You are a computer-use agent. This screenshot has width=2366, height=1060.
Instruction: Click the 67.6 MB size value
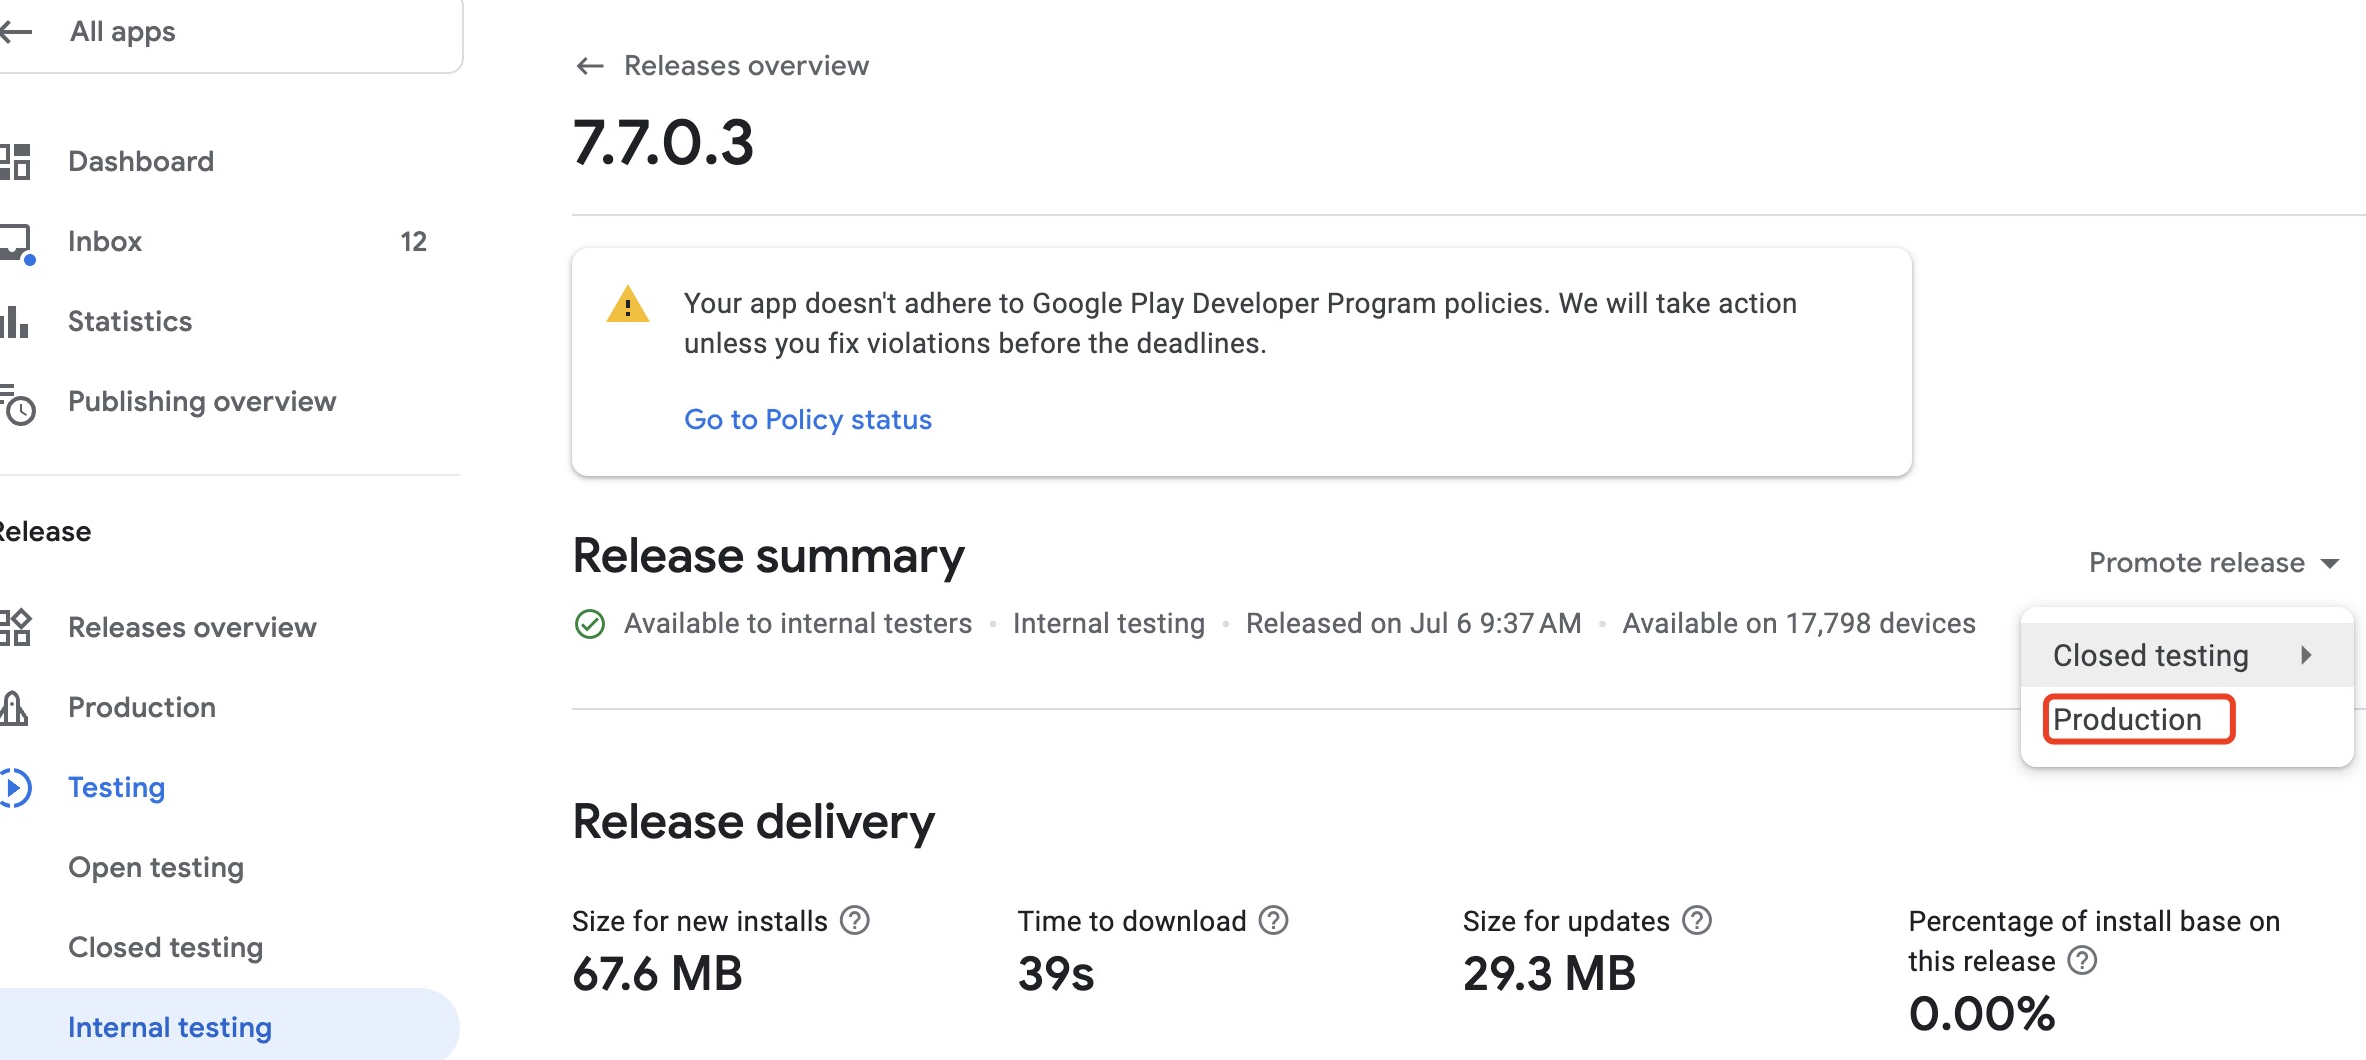(x=657, y=973)
